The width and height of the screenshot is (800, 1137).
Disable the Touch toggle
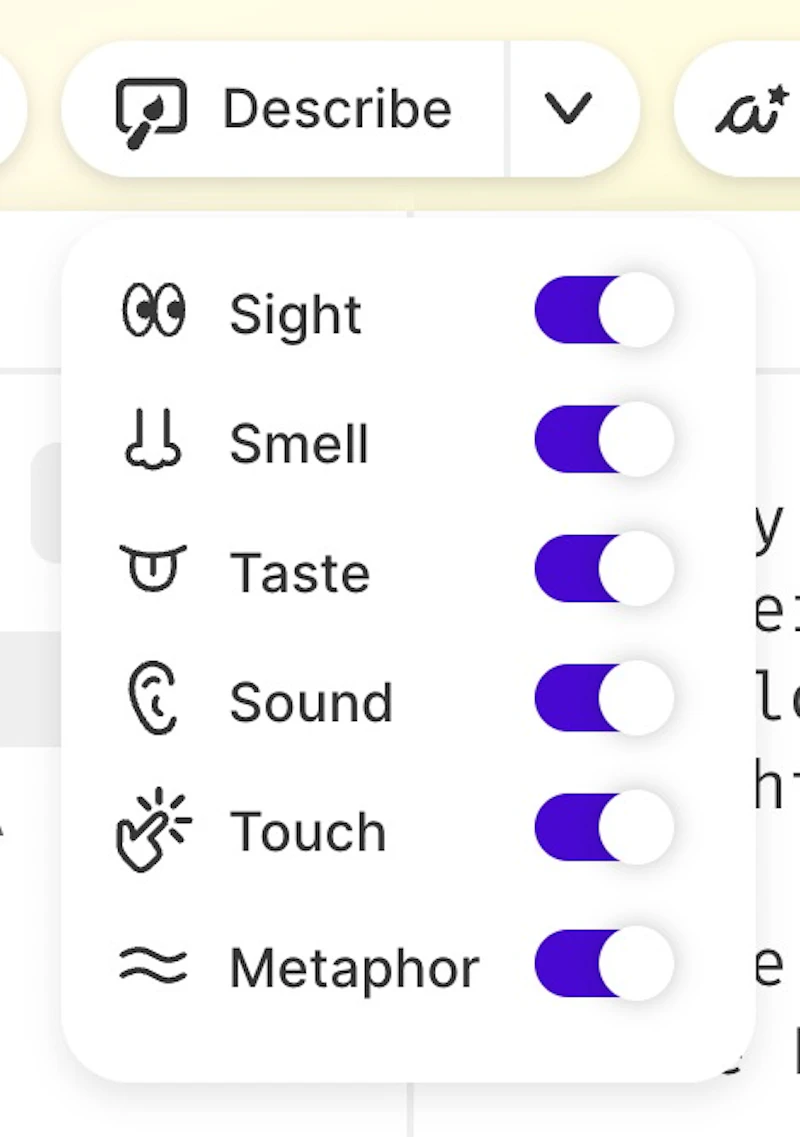pyautogui.click(x=604, y=827)
